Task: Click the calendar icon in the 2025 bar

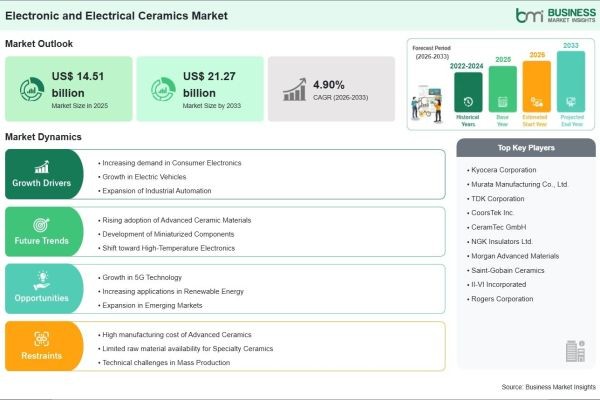Action: tap(502, 102)
